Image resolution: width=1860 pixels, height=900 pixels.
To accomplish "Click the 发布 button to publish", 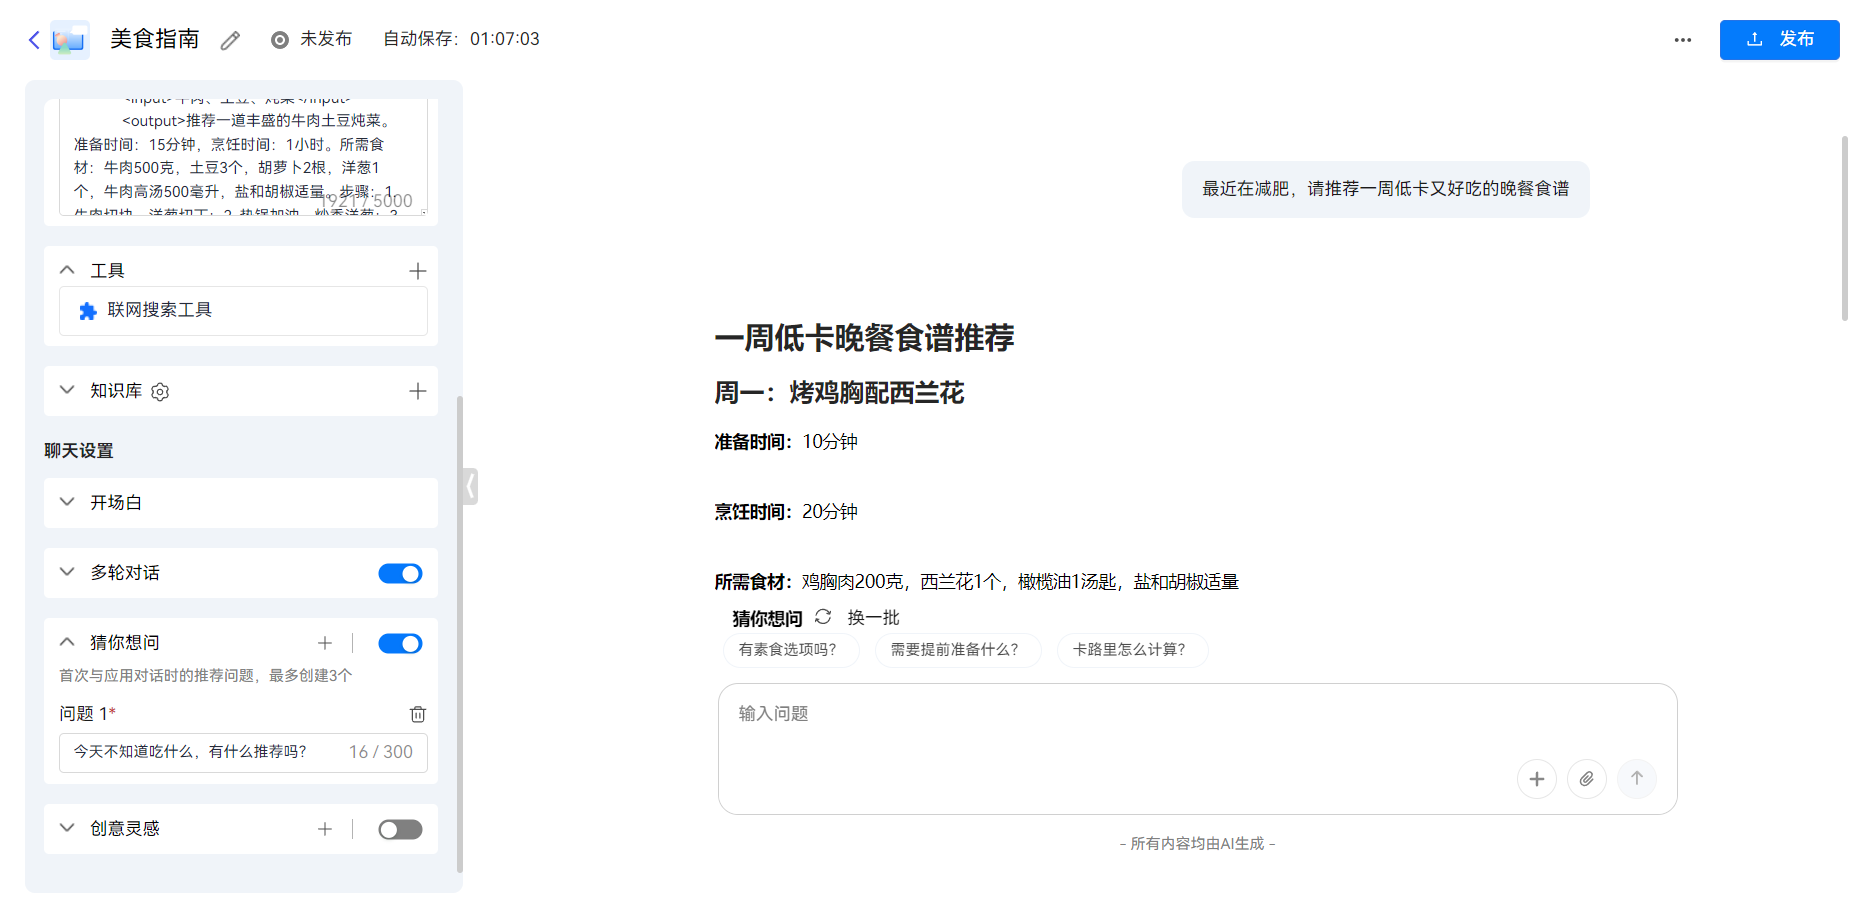I will coord(1779,39).
